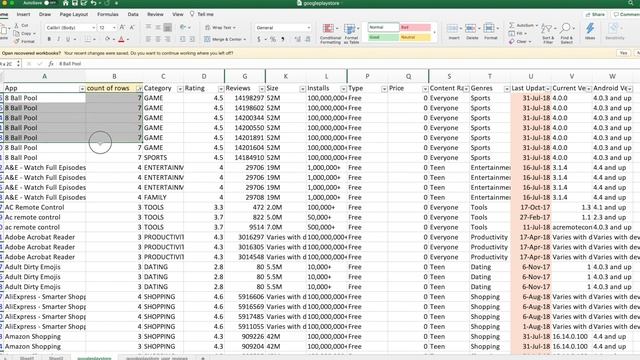The height and width of the screenshot is (360, 640).
Task: Click the Ideas lightning icon
Action: coord(590,29)
